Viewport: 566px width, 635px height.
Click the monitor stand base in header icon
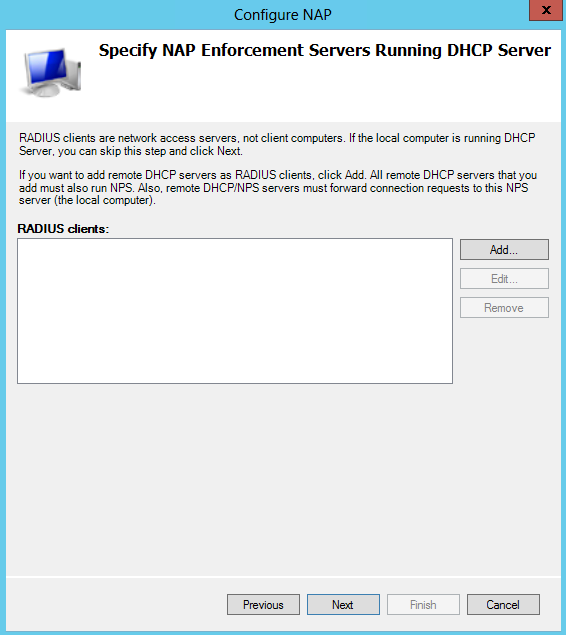pyautogui.click(x=43, y=92)
